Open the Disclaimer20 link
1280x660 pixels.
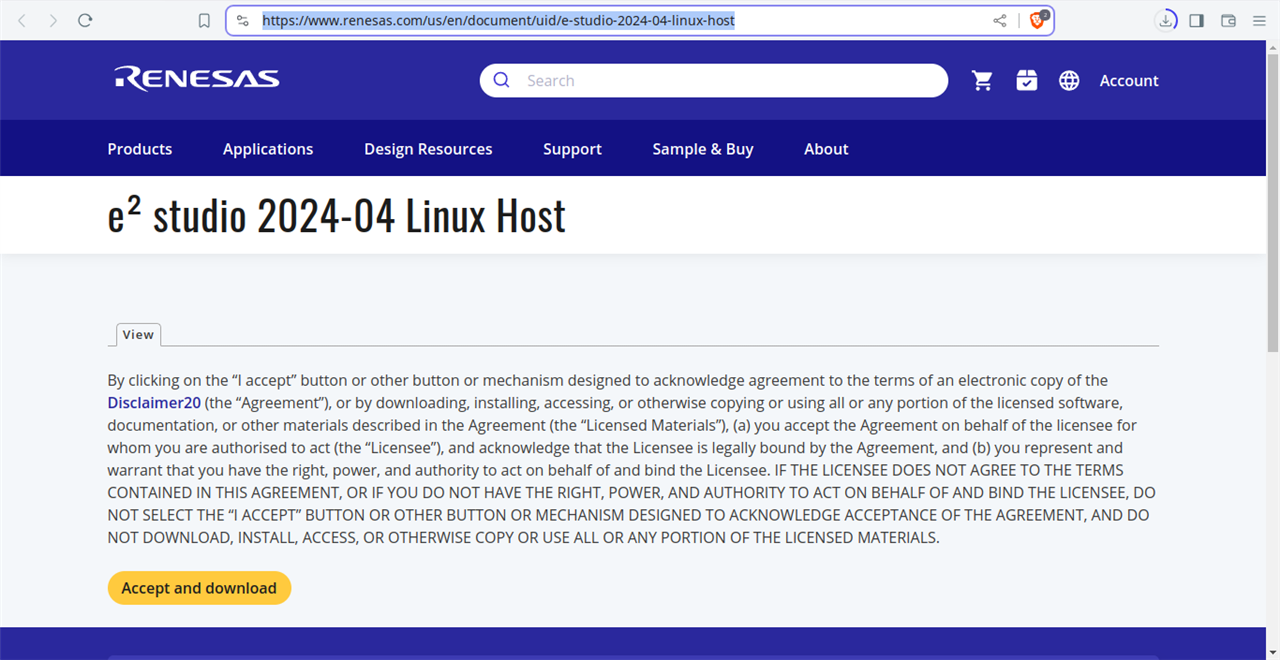(x=154, y=403)
